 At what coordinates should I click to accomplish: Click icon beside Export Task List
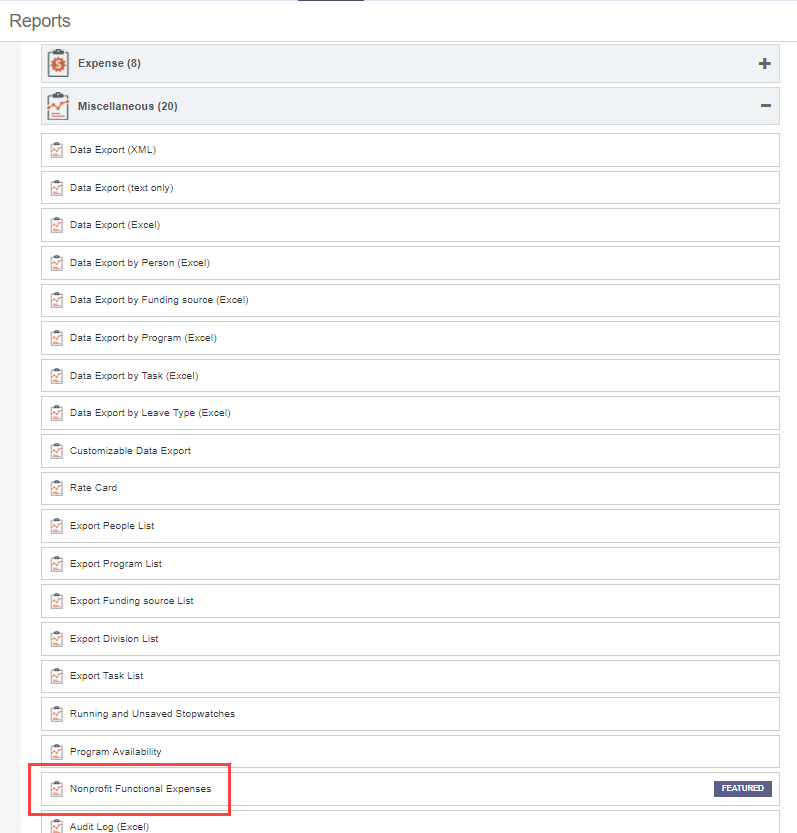(57, 676)
